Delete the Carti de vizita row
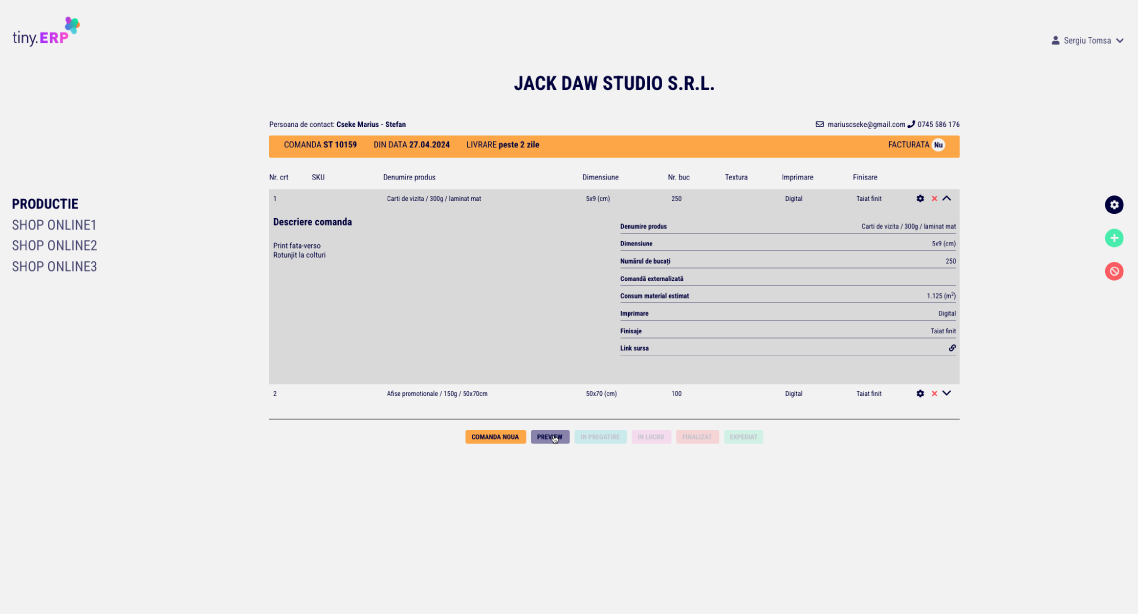 tap(934, 199)
